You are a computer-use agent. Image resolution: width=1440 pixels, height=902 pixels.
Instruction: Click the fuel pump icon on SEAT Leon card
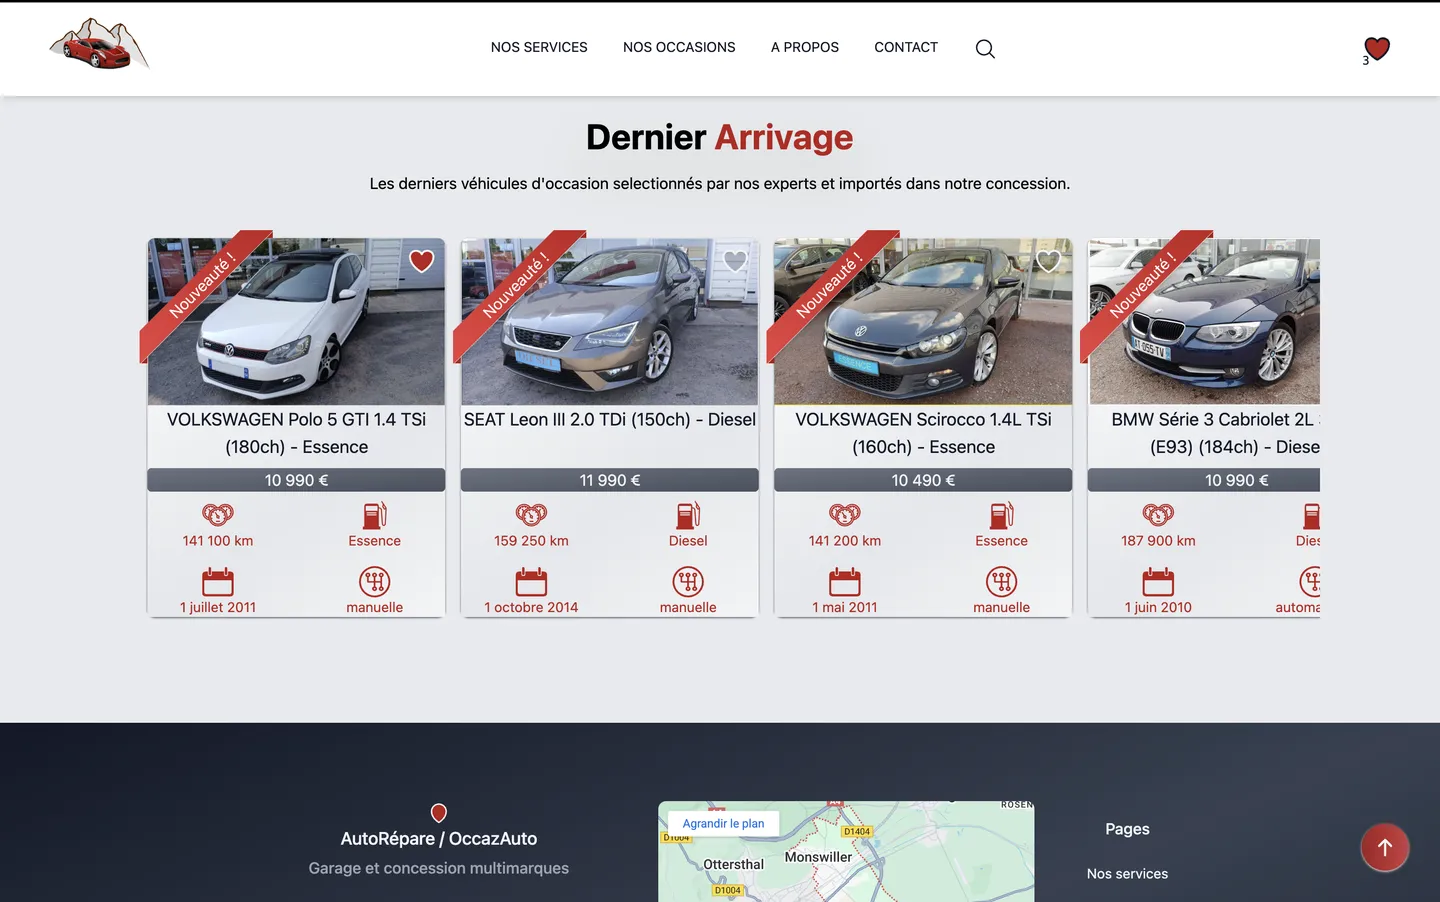688,515
